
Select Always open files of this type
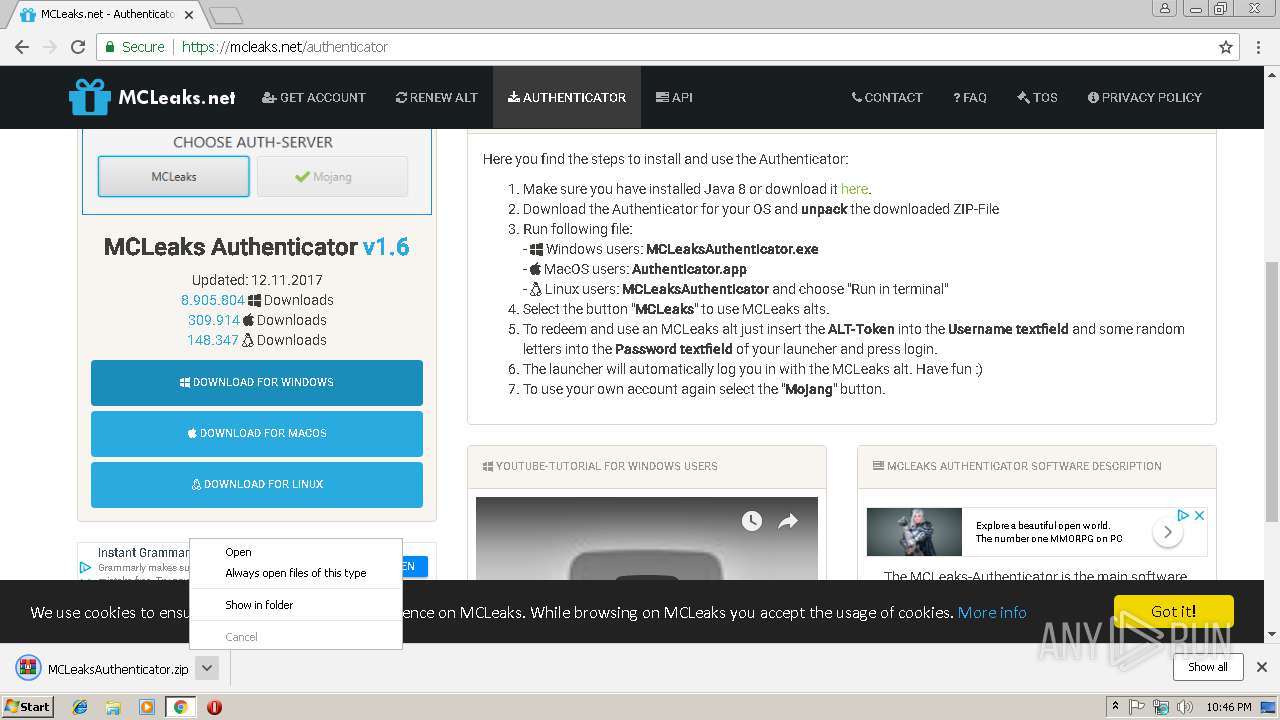tap(296, 573)
